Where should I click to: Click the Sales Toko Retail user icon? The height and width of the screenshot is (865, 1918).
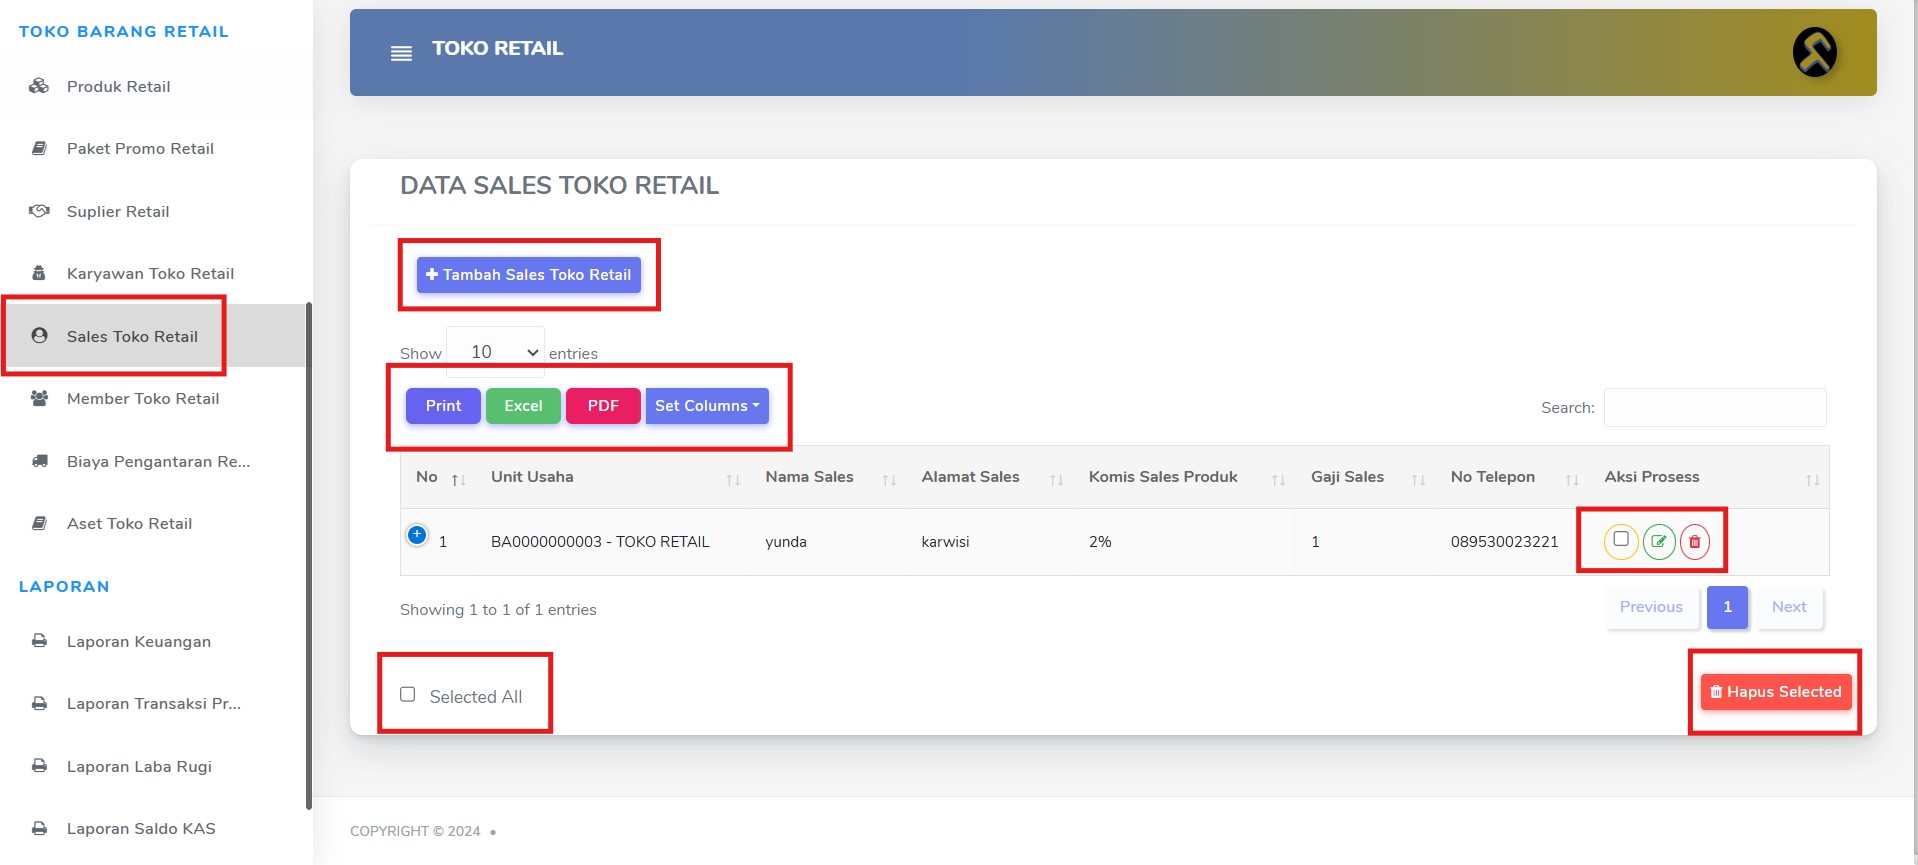pos(39,336)
